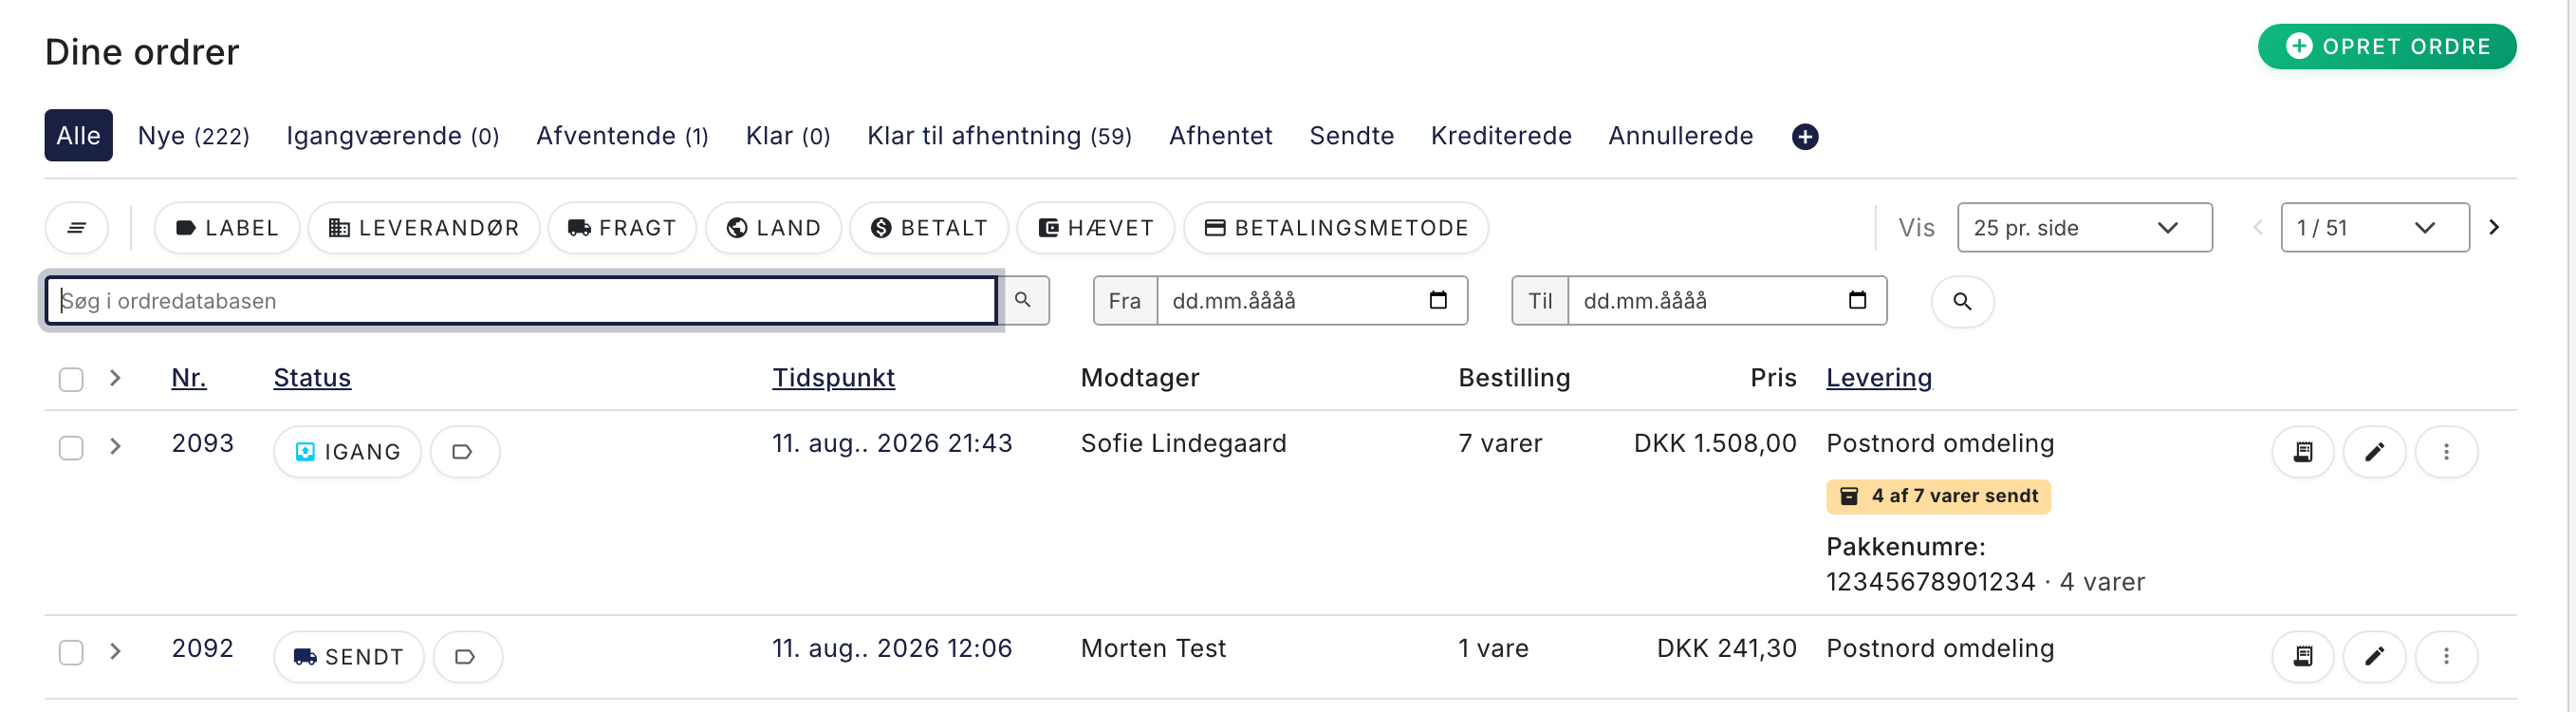Edit order 2092 with pencil icon
Image resolution: width=2576 pixels, height=712 pixels.
click(x=2374, y=656)
